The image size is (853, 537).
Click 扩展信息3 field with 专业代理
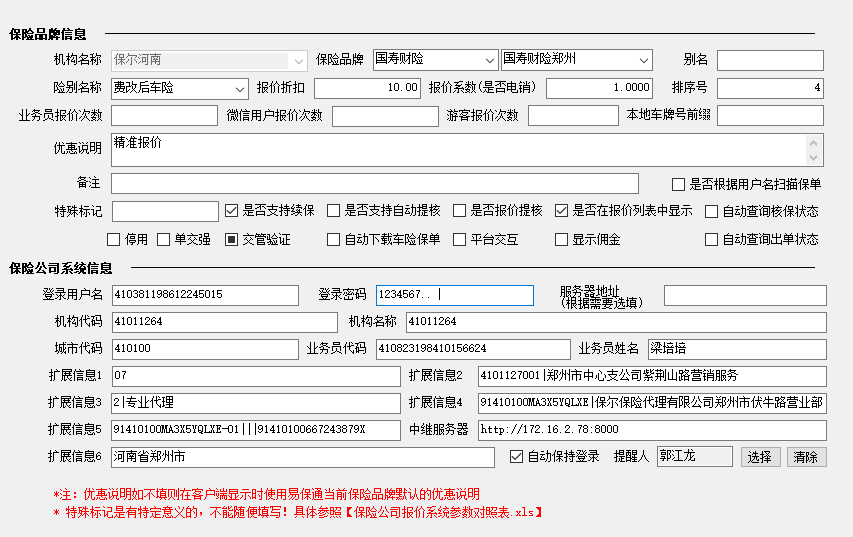point(256,403)
